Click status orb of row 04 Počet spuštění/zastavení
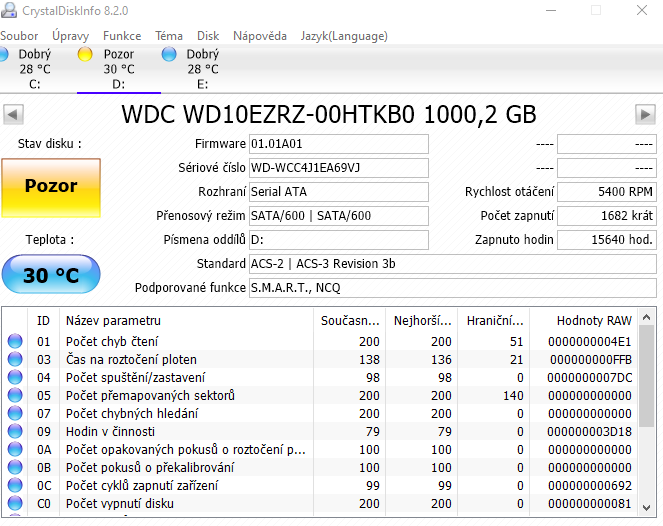 15,377
